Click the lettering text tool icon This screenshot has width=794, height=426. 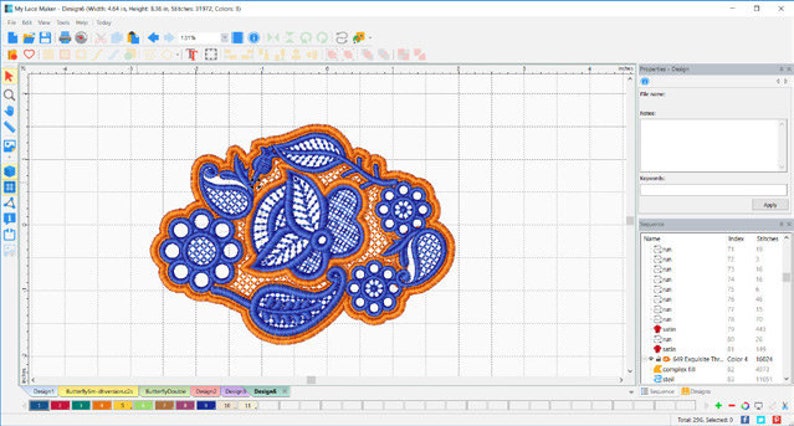coord(191,54)
